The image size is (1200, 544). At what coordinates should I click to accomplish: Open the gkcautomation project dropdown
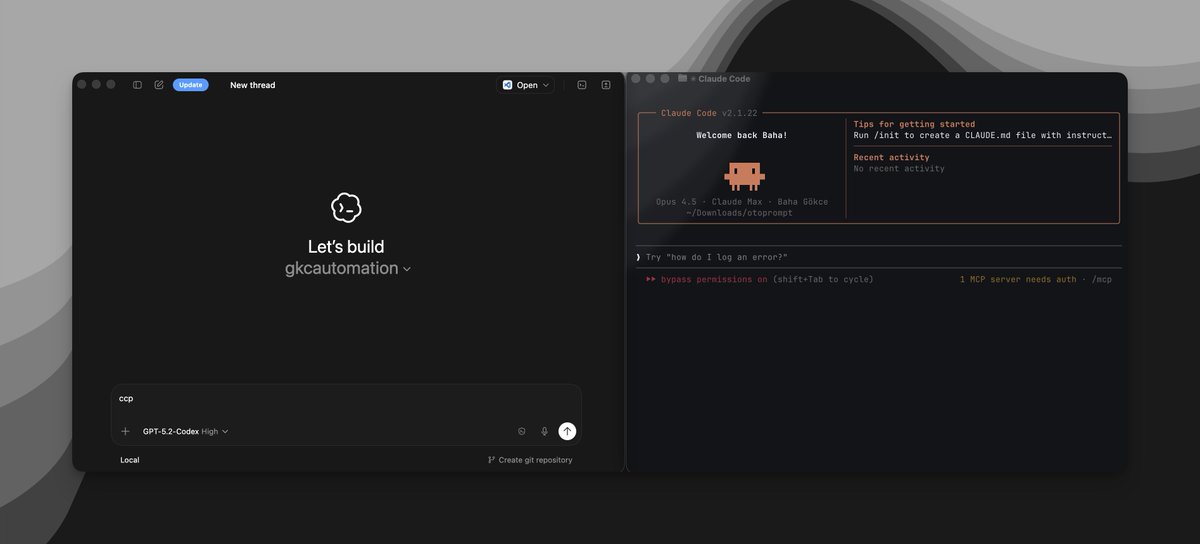pyautogui.click(x=347, y=268)
